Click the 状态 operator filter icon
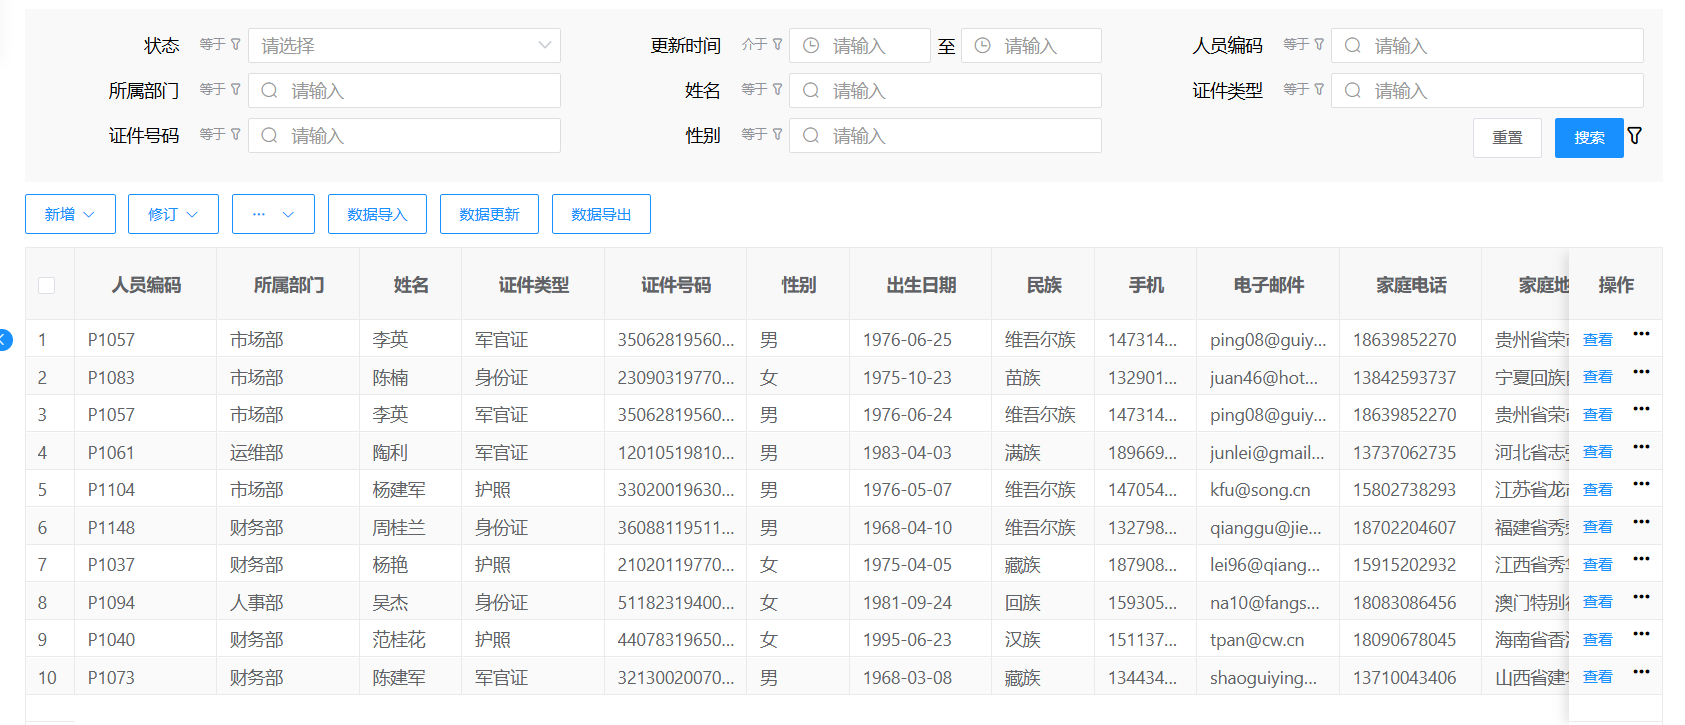Image resolution: width=1685 pixels, height=725 pixels. 236,45
